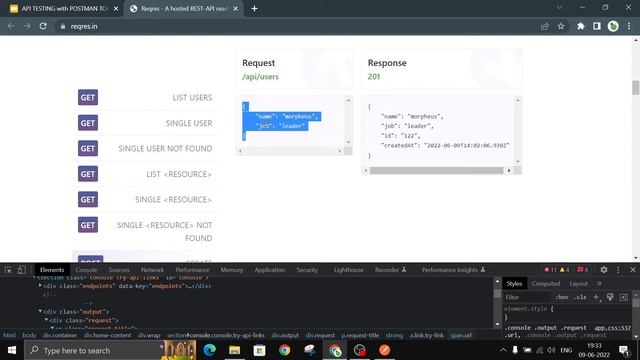Switch to DevTools Memory tab
Image resolution: width=640 pixels, height=360 pixels.
[231, 270]
